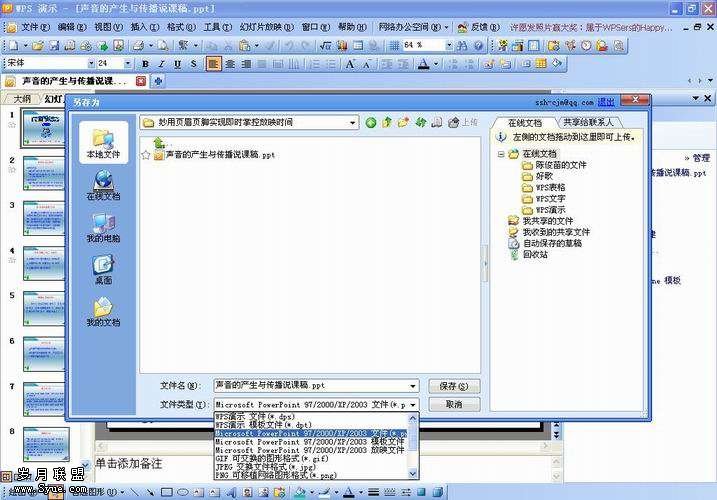
Task: Toggle Underline formatting in toolbar
Action: pos(177,64)
